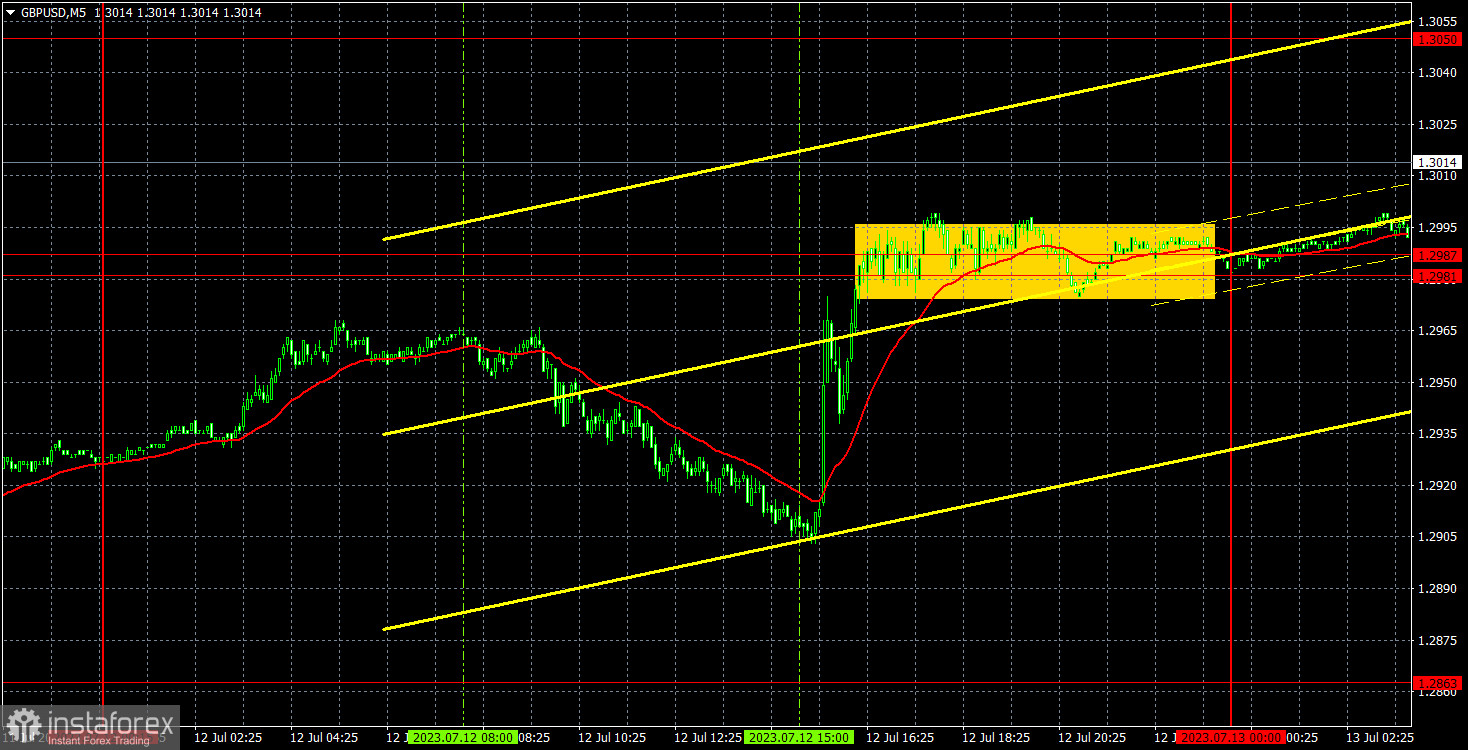Click the 1.2935 price axis label
Viewport: 1468px width, 750px height.
(x=1438, y=434)
